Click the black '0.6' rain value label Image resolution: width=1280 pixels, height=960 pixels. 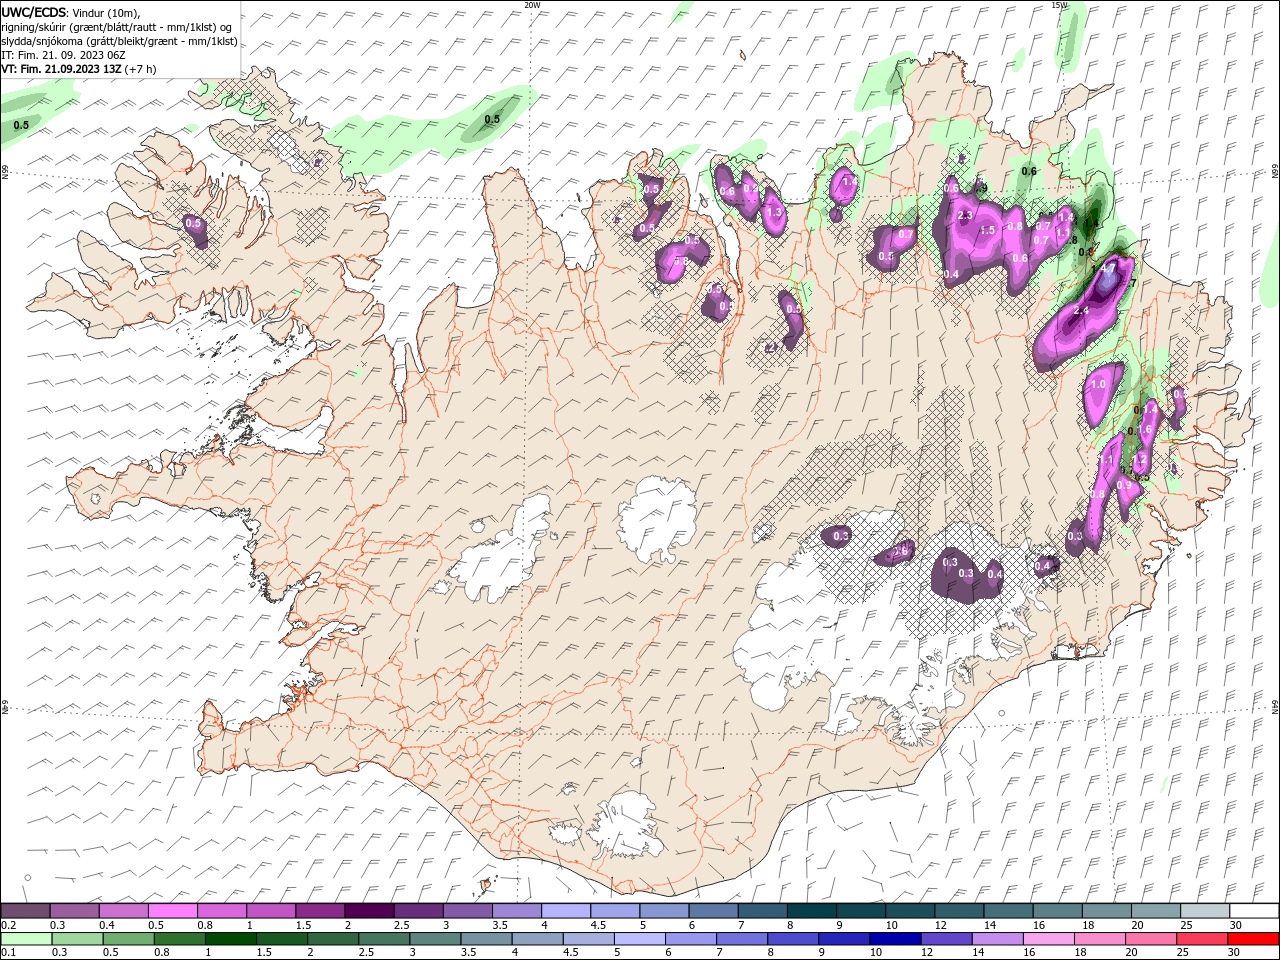[x=1029, y=171]
